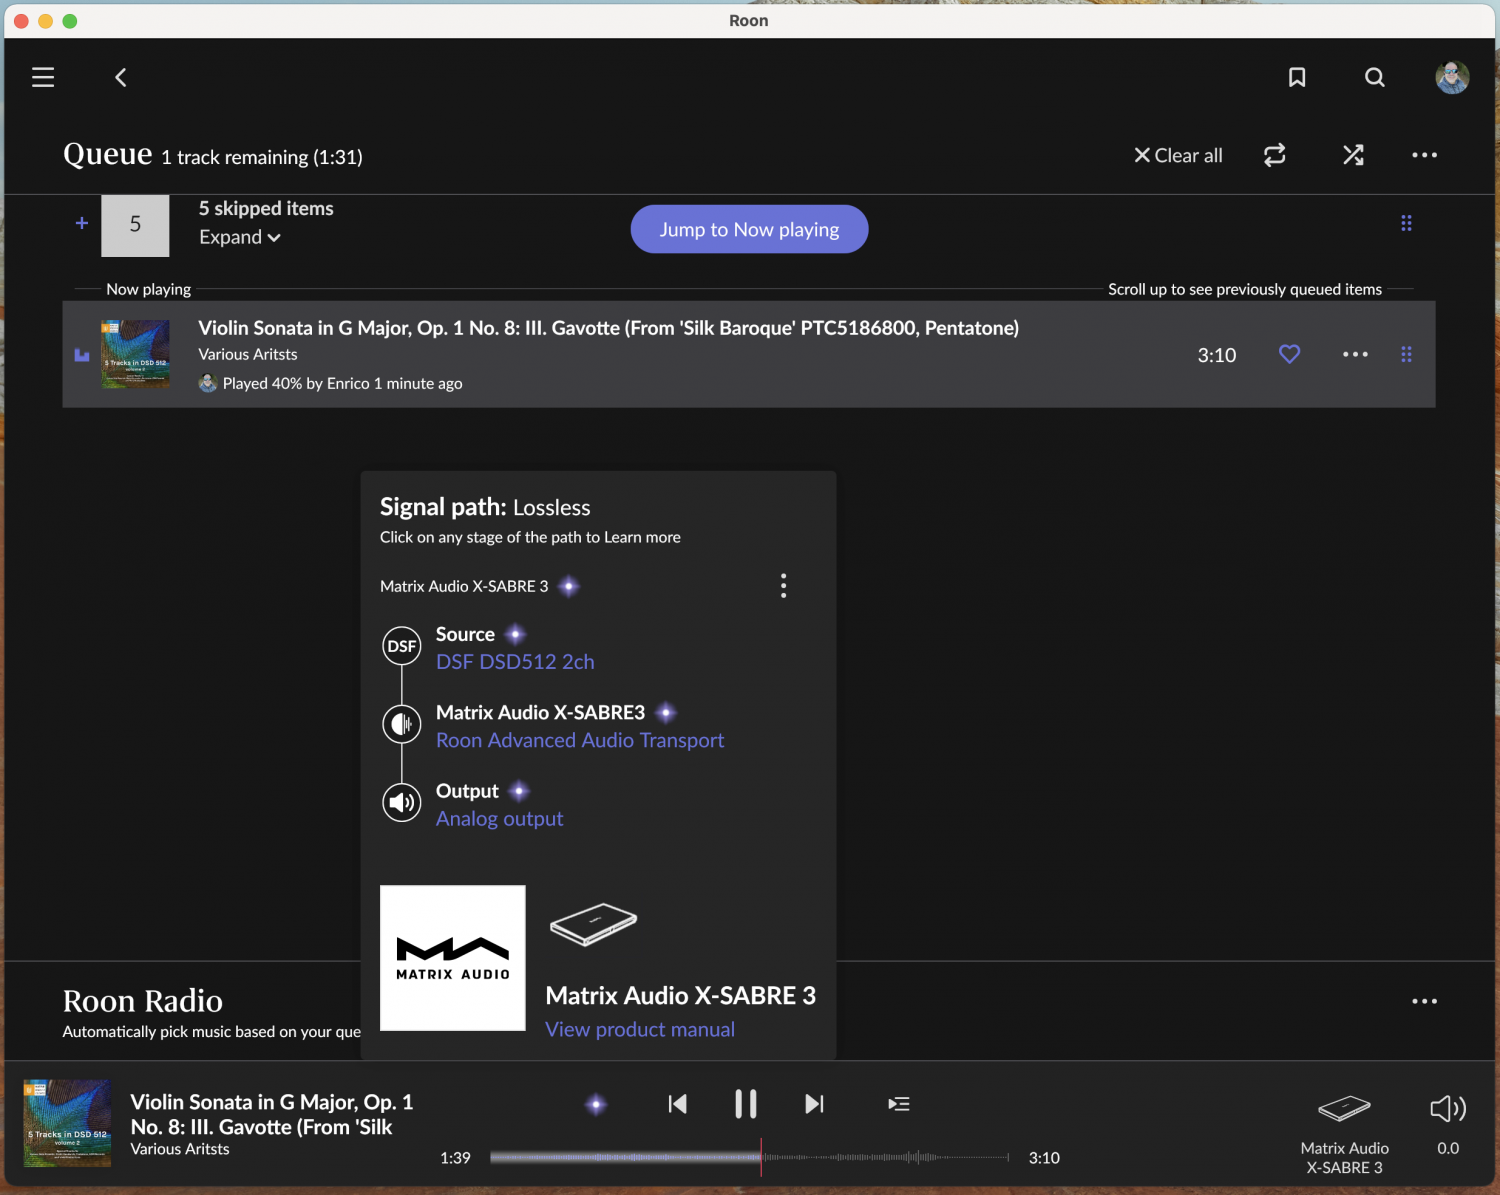Open three-dot menu on now playing track
Screen dimensions: 1500x1195
pos(1355,354)
